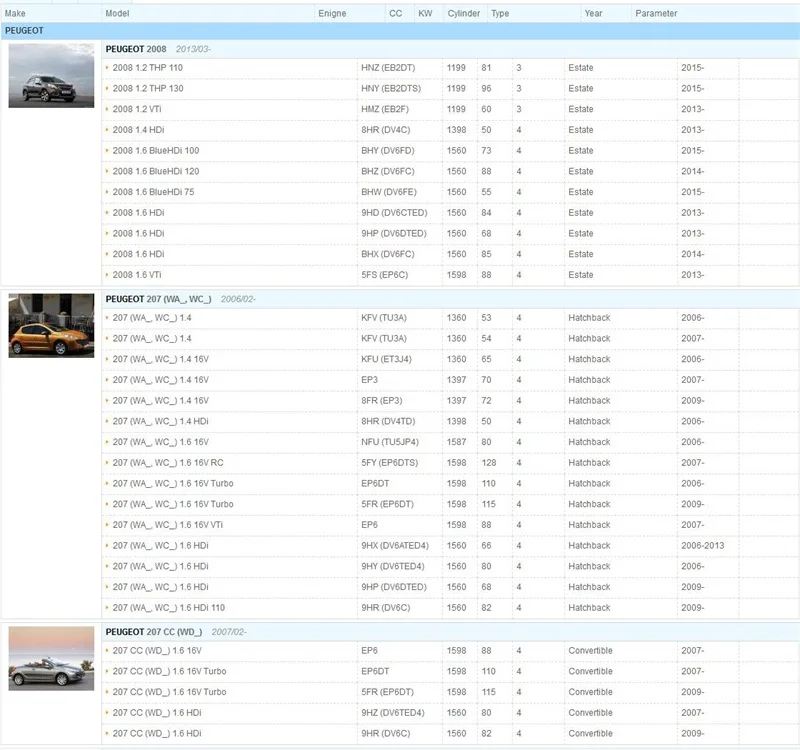Click the 2006/02- date next to PEUGEOT 207
Image resolution: width=800 pixels, height=750 pixels.
(x=238, y=299)
